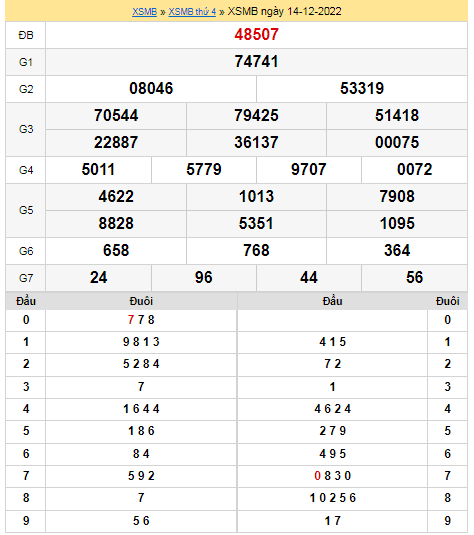Viewport: 474px width, 535px height.
Task: Open the XSMB breadcrumb link
Action: pos(144,12)
